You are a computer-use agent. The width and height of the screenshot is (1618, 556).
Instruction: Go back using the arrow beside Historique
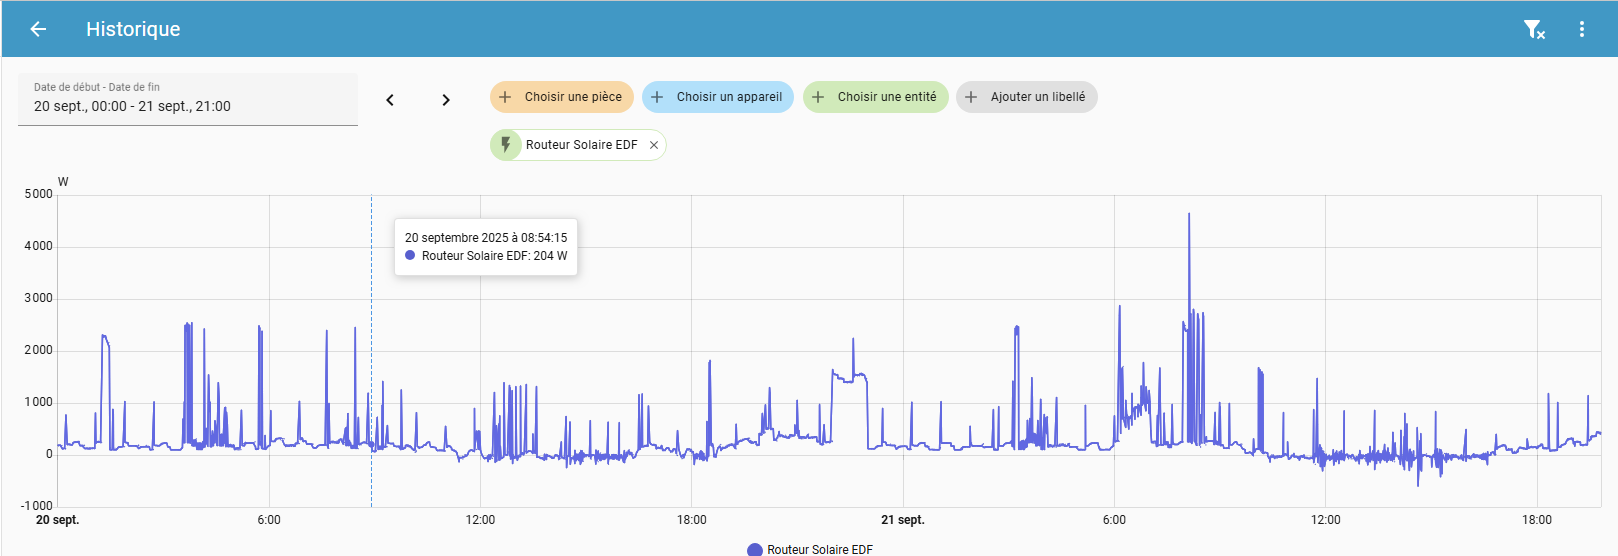pos(38,29)
